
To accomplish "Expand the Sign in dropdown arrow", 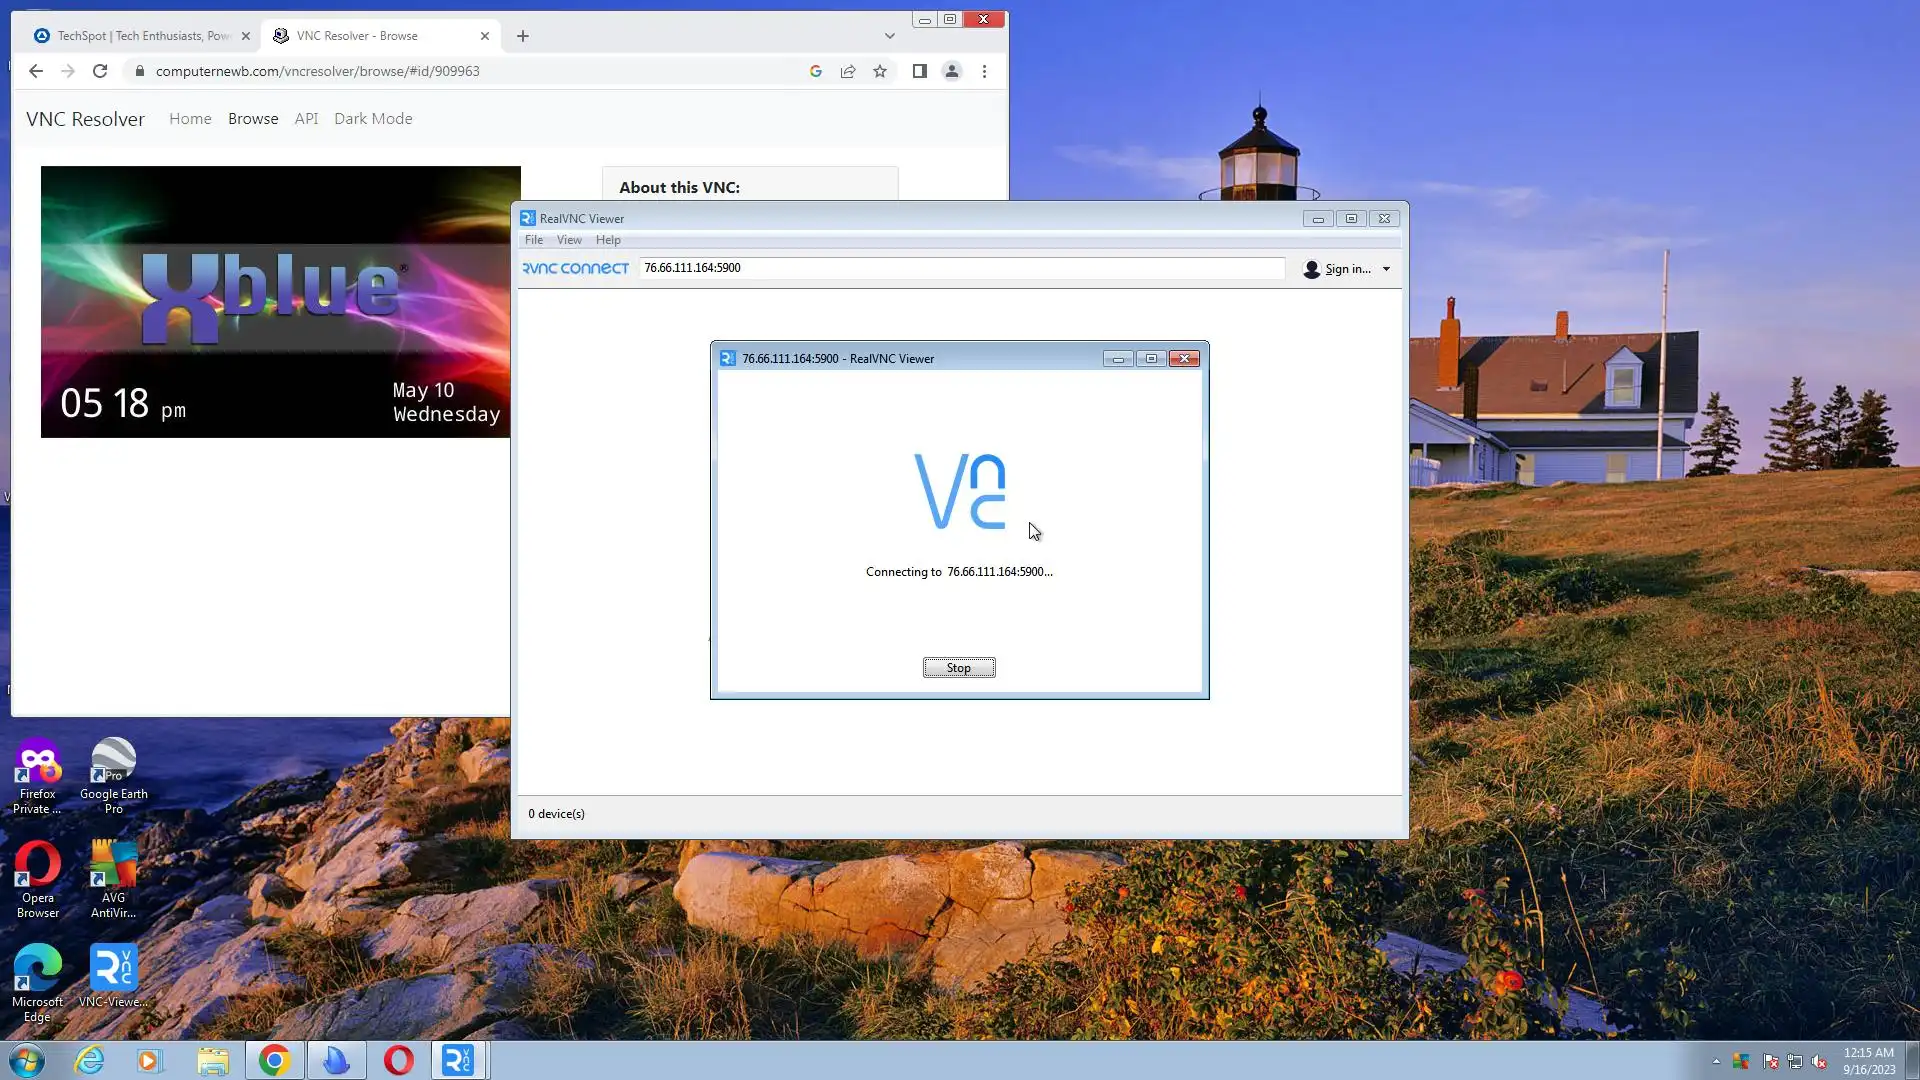I will tap(1386, 269).
